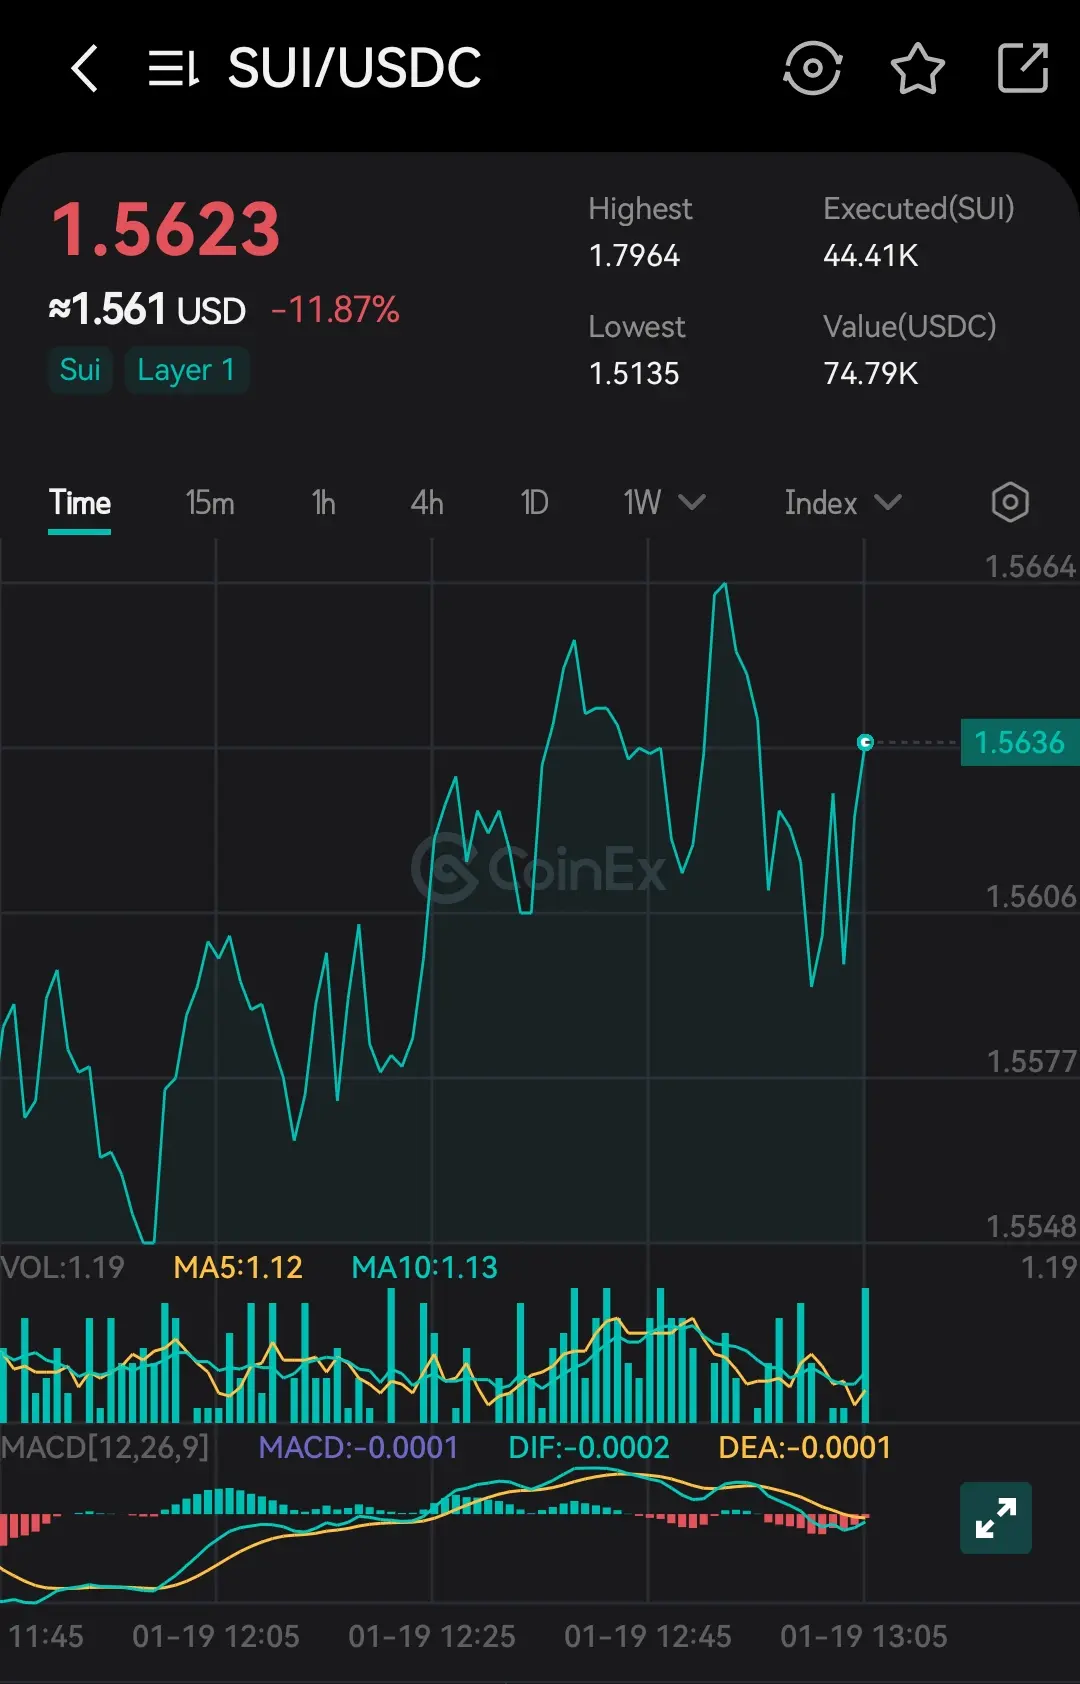The image size is (1080, 1684).
Task: Tap the current price dot on chart
Action: (x=866, y=742)
